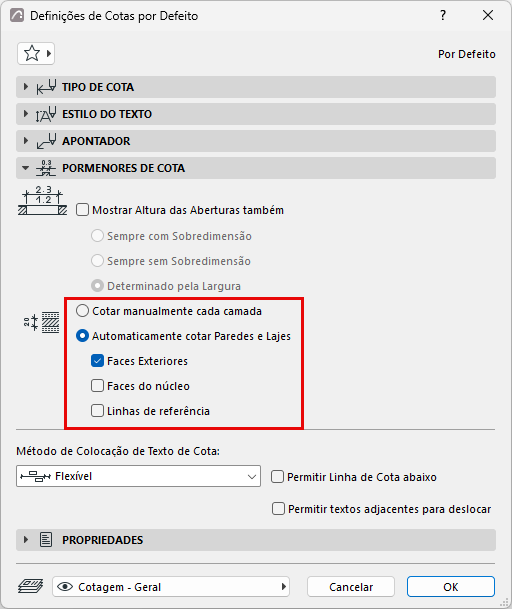Open the Cotagem - Geral layer menu
512x609 pixels.
171,586
